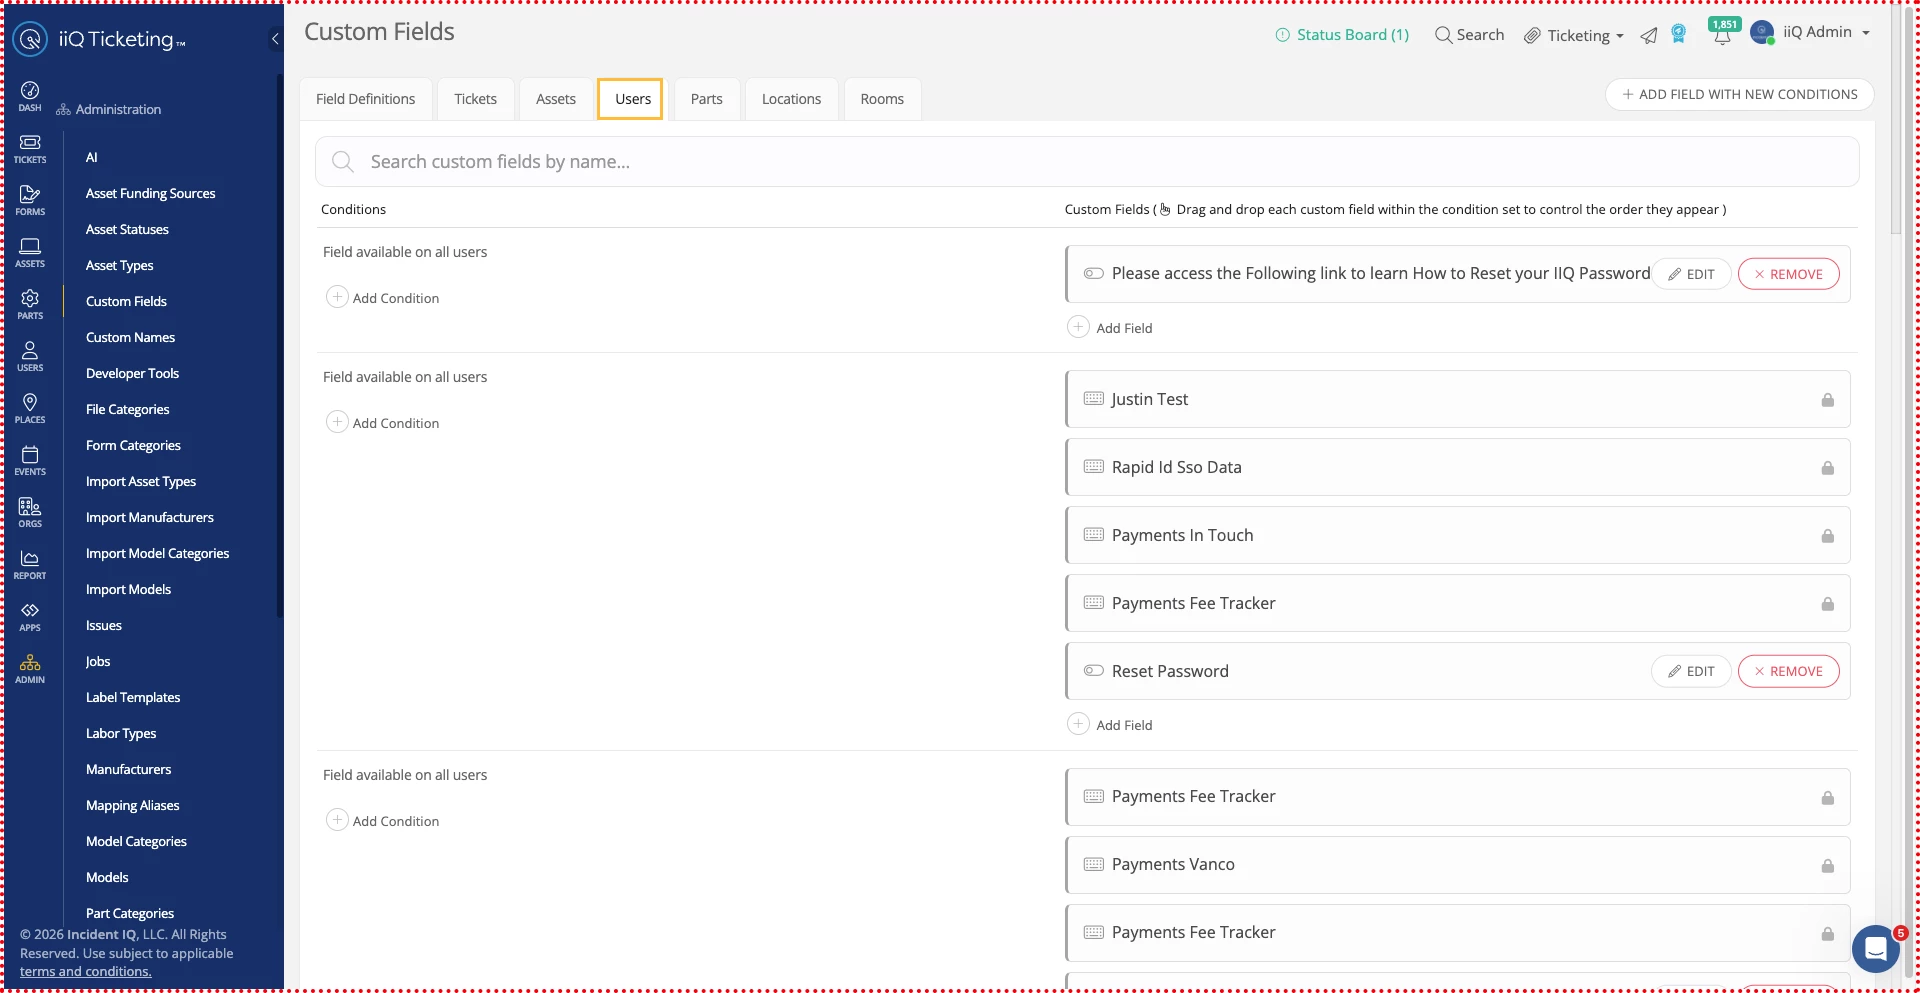
Task: Click Search in the header
Action: [x=1469, y=35]
